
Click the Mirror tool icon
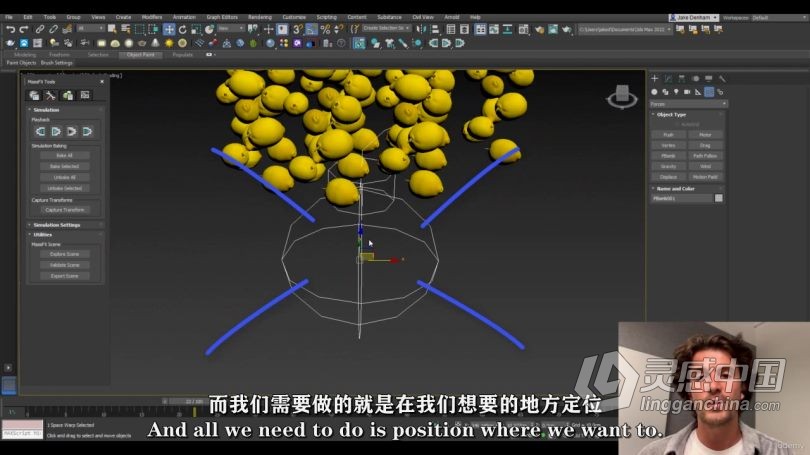pos(422,29)
